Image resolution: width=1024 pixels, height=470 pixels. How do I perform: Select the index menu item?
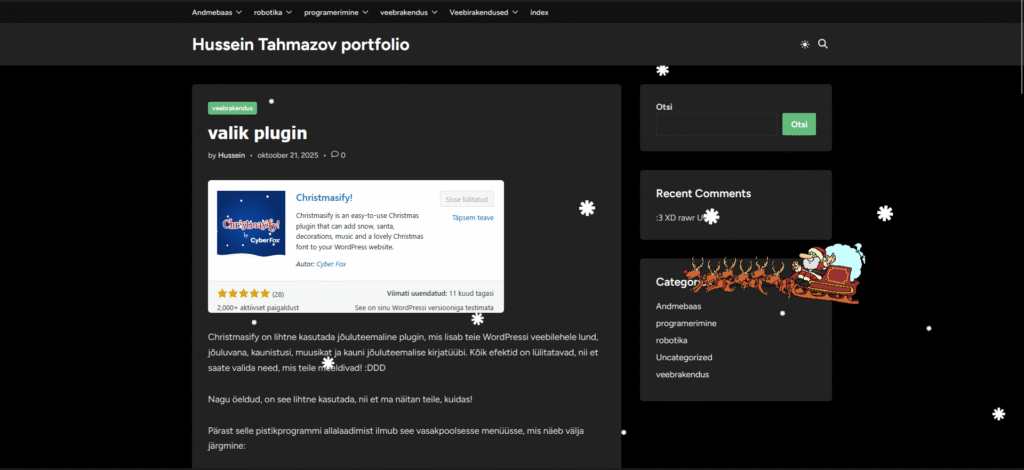point(539,12)
